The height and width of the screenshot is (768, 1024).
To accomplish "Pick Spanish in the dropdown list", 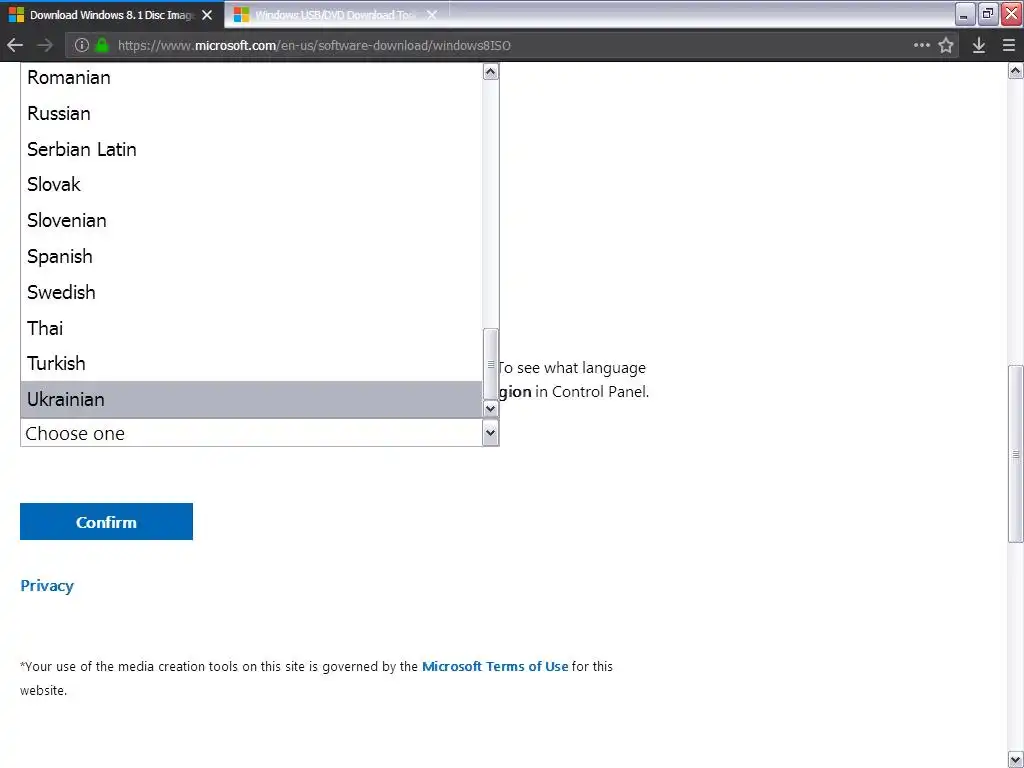I will tap(251, 257).
